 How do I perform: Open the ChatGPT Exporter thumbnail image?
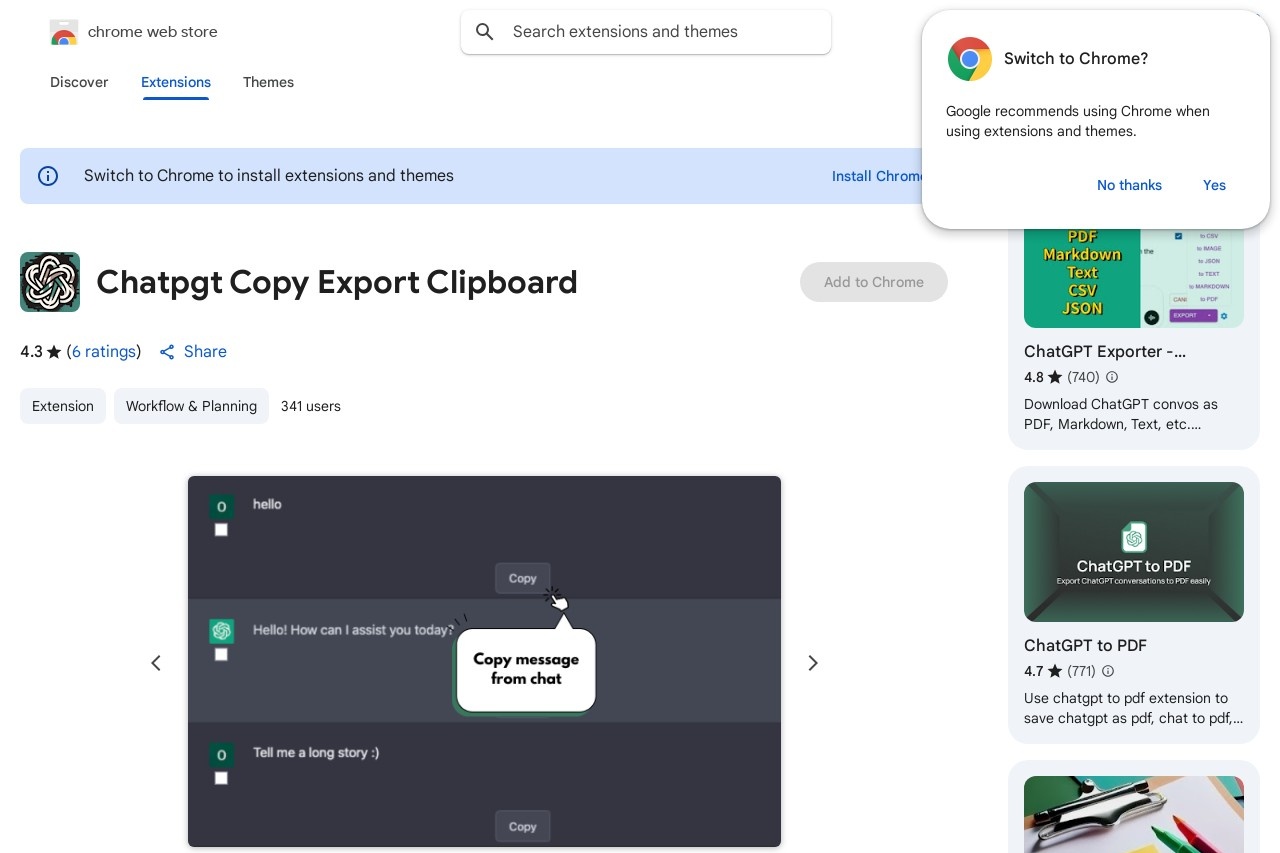tap(1134, 277)
